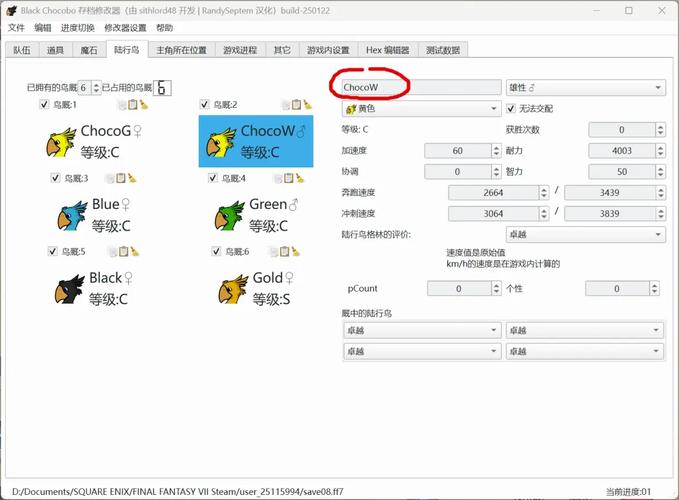Open the bottom-right 卓越 pen dropdown

point(585,351)
